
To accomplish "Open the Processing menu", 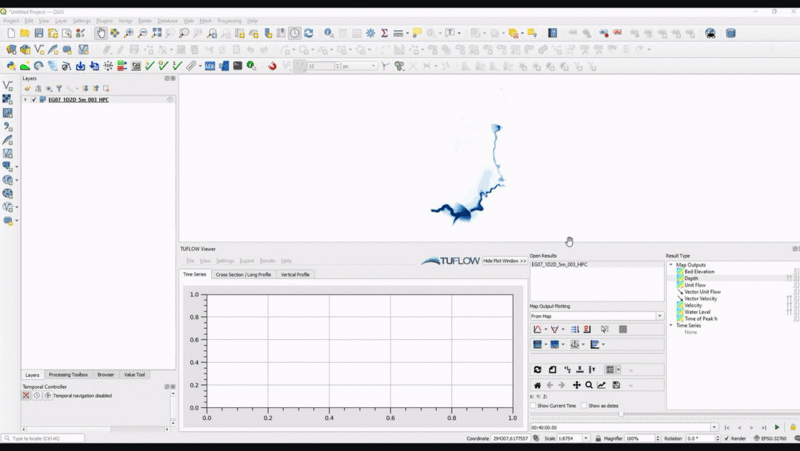I will coord(229,20).
